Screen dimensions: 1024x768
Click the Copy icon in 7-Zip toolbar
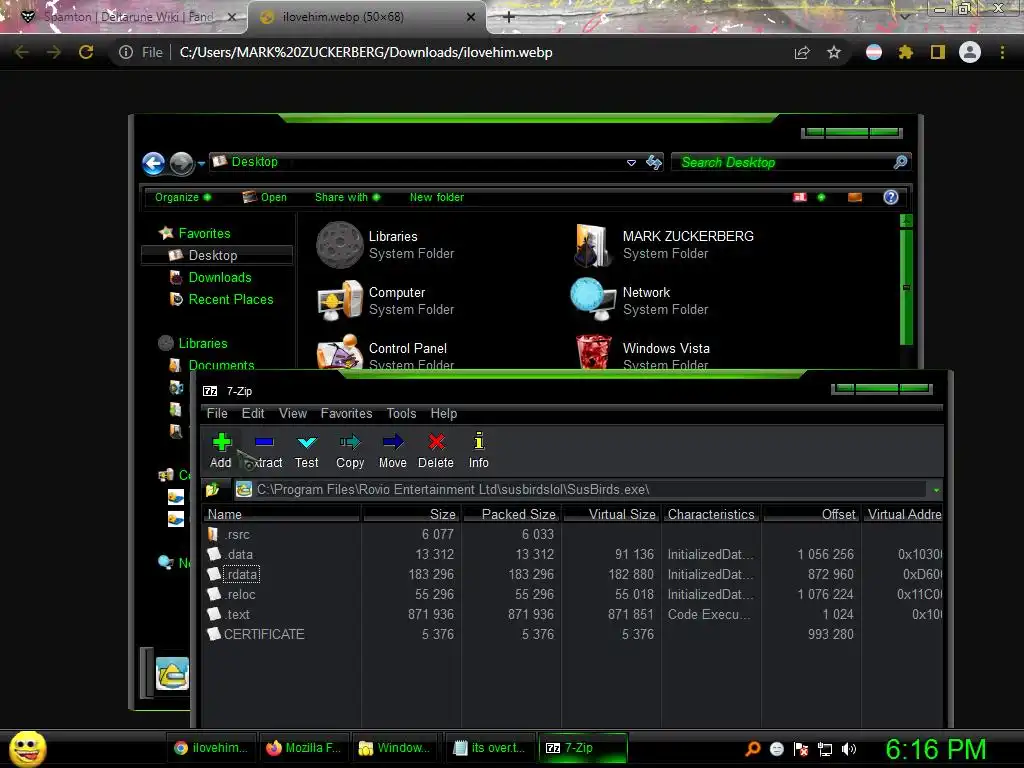click(x=350, y=442)
